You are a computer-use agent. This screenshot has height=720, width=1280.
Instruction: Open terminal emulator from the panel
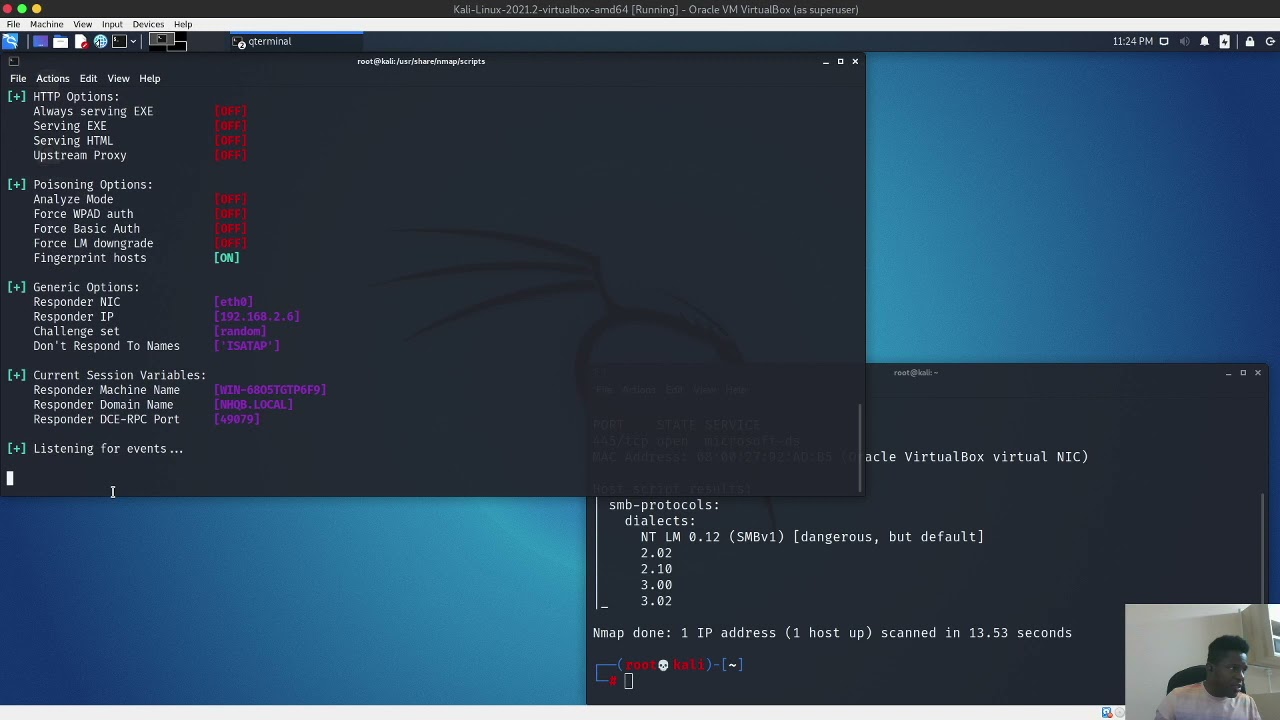[119, 41]
